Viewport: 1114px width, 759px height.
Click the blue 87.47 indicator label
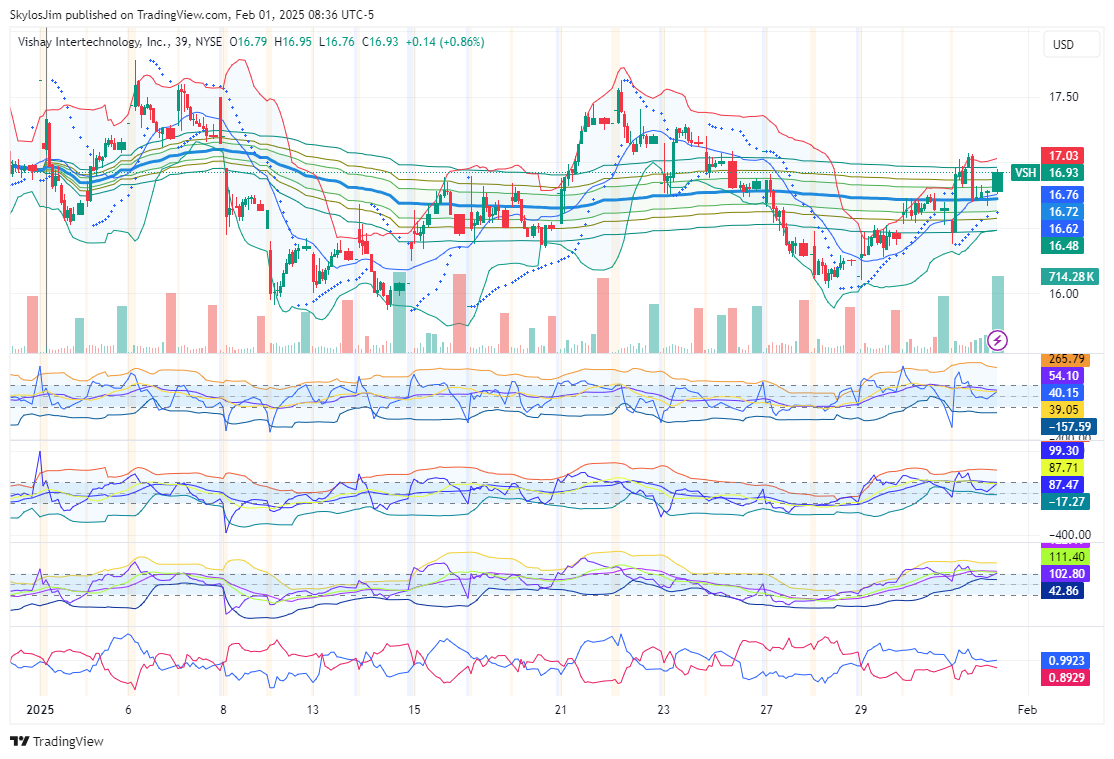coord(1063,485)
